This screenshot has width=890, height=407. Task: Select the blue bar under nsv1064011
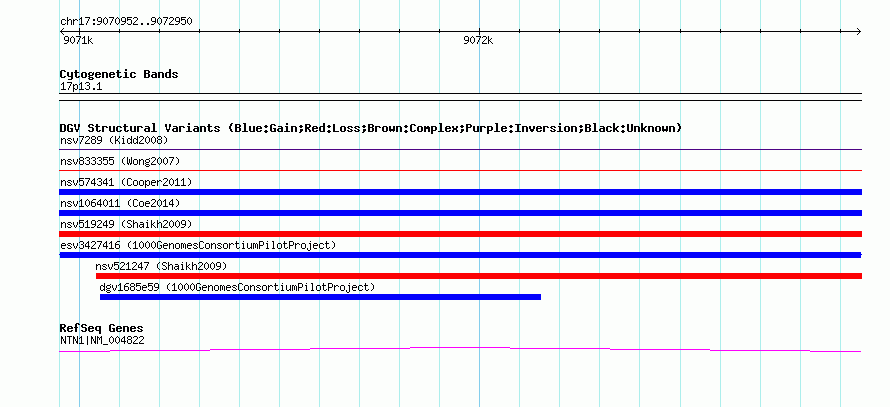pos(460,213)
